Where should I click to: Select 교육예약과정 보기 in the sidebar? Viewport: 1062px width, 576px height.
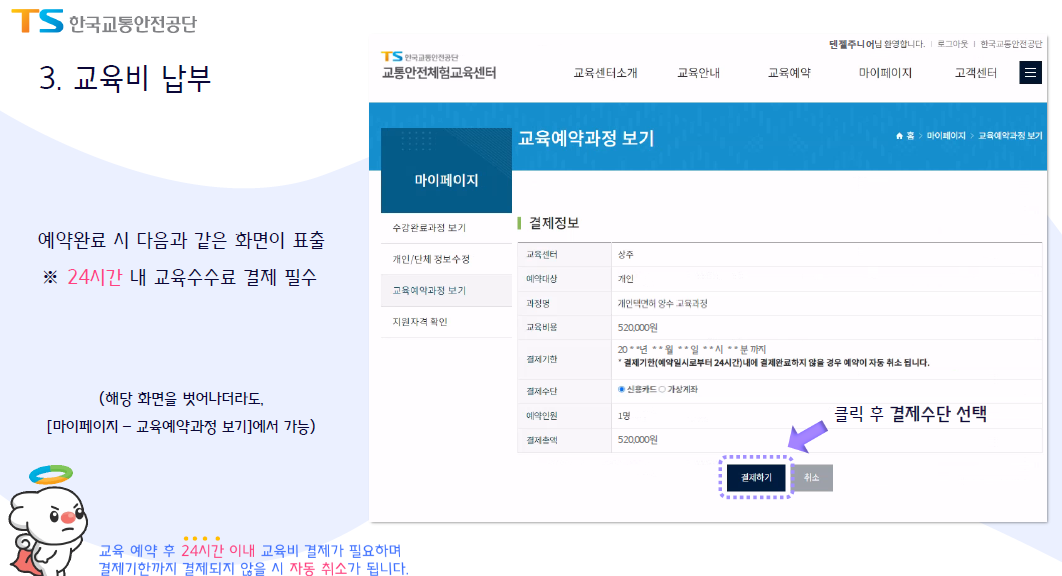pyautogui.click(x=446, y=290)
